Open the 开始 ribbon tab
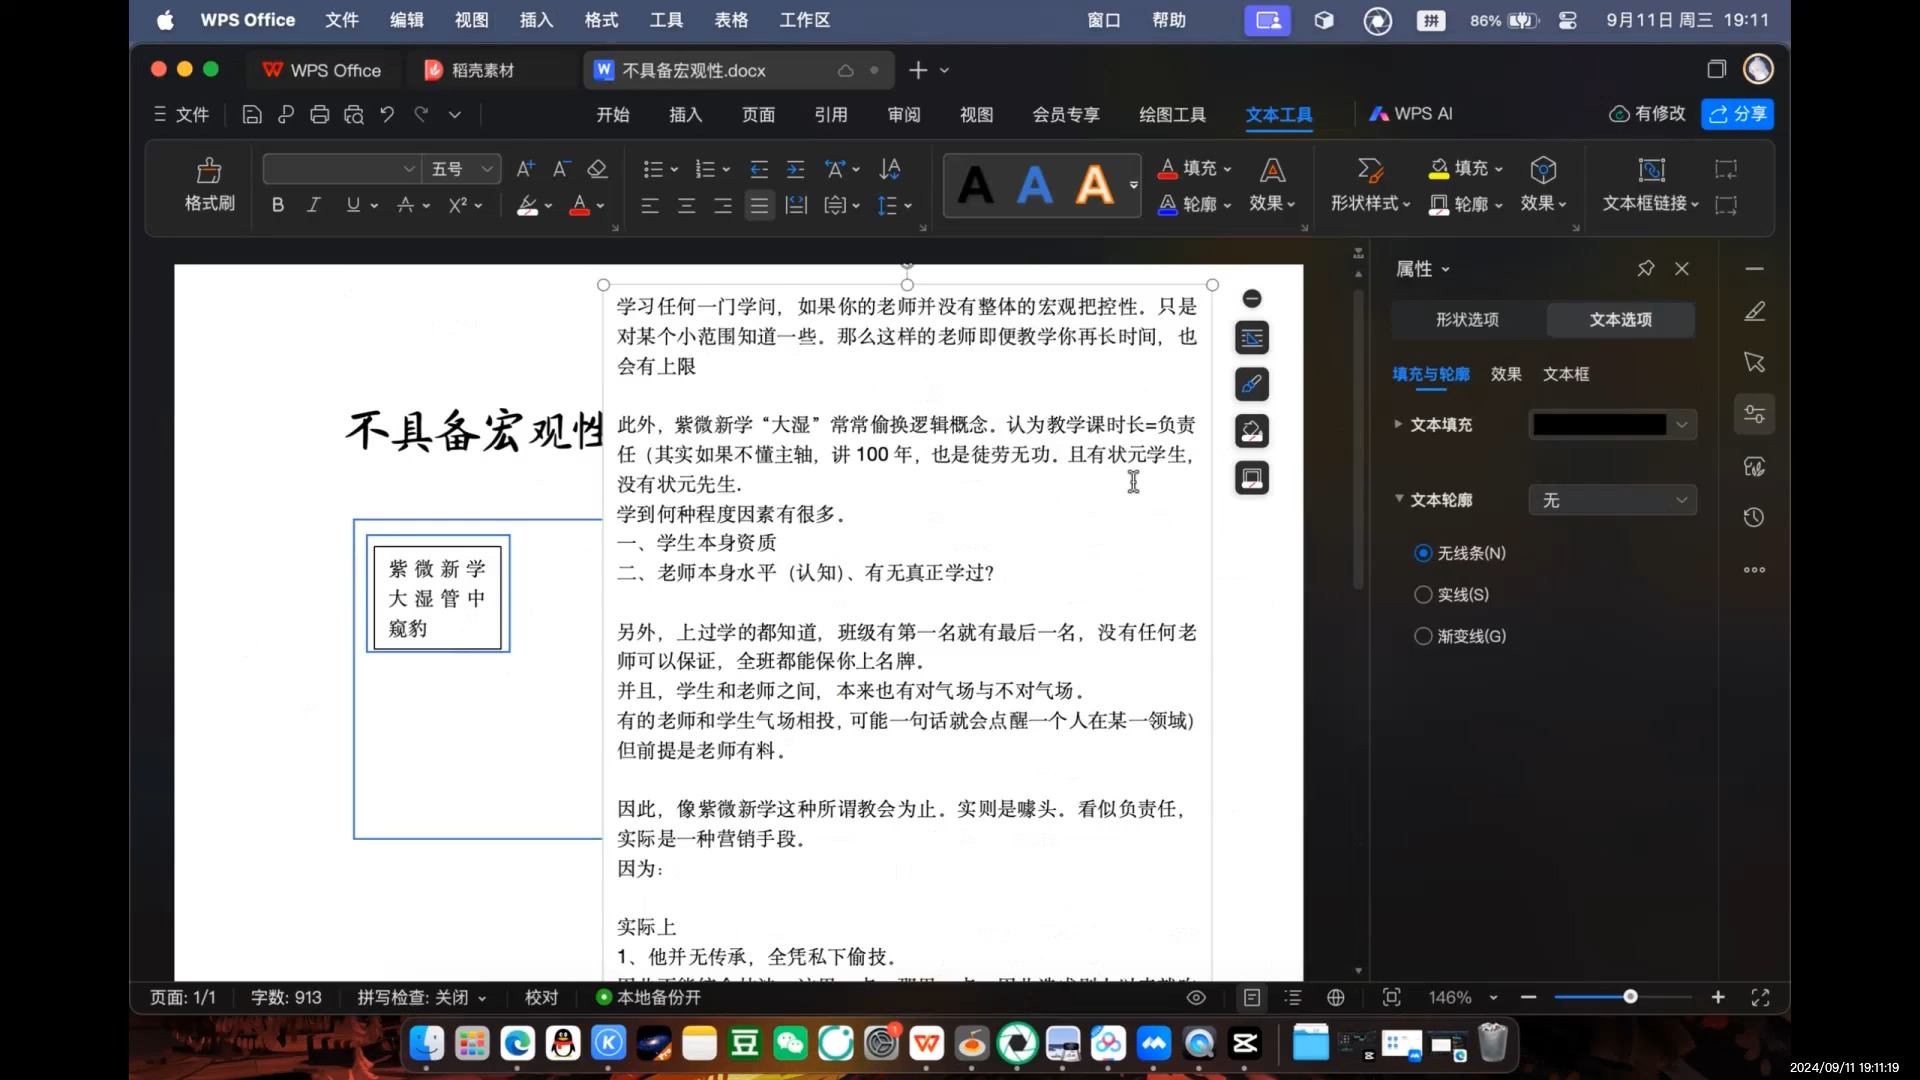 coord(613,114)
